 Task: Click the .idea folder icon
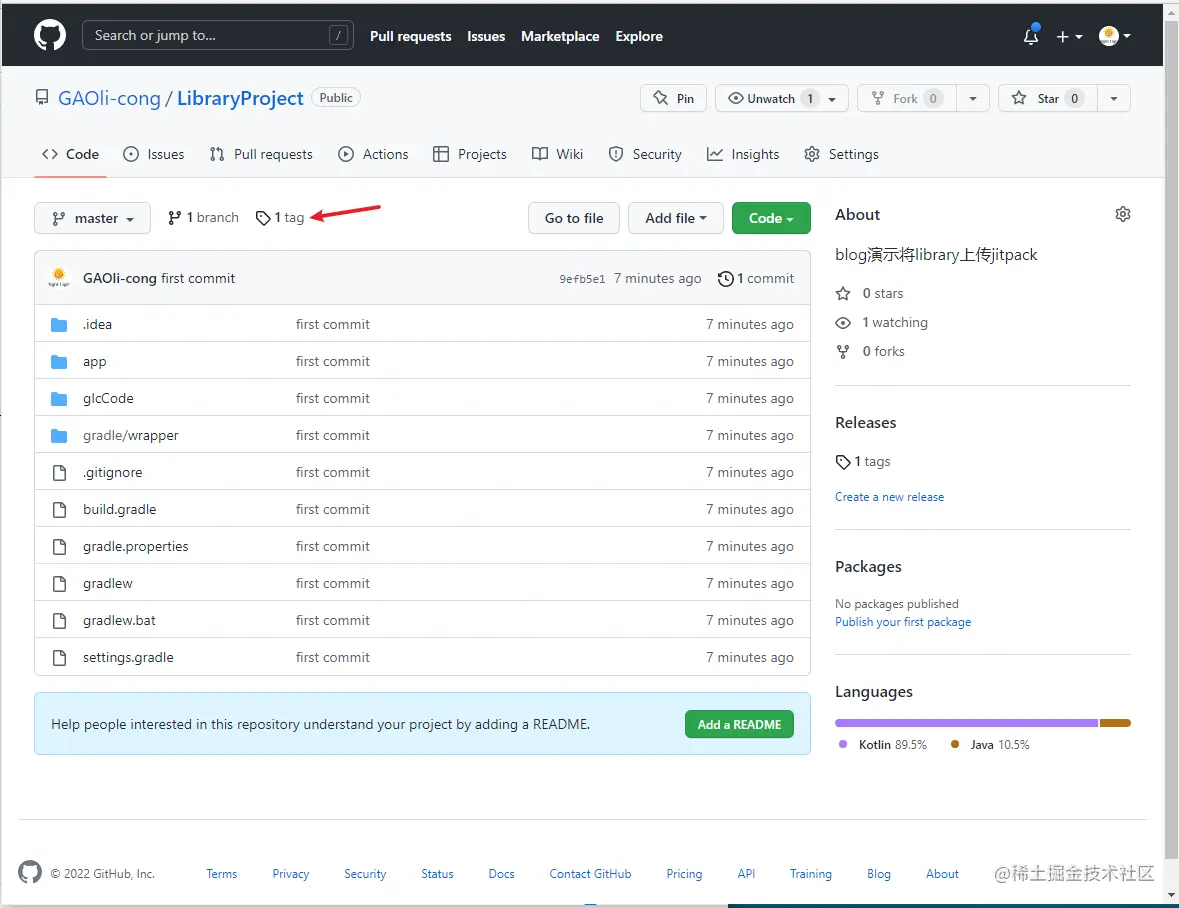point(59,325)
